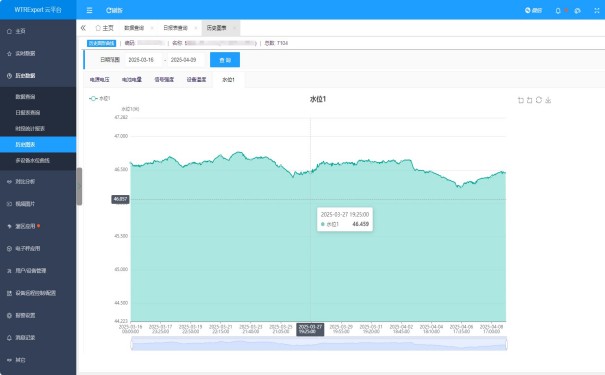605x375 pixels.
Task: Switch to the 电源电压 chart tab
Action: [x=100, y=79]
